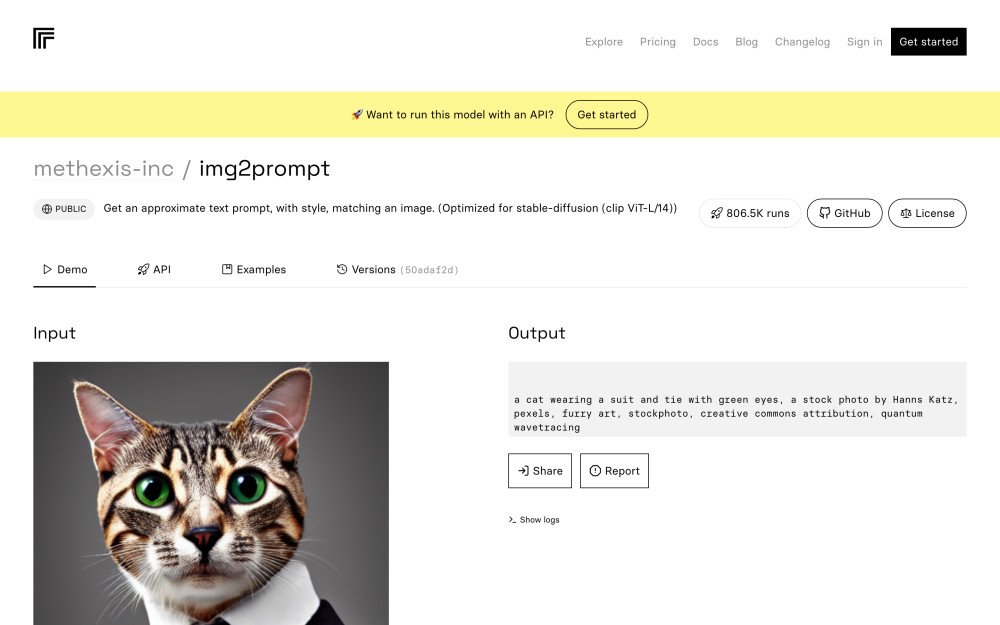Screen dimensions: 1000x625
Task: Visit the Blog page
Action: 746,42
